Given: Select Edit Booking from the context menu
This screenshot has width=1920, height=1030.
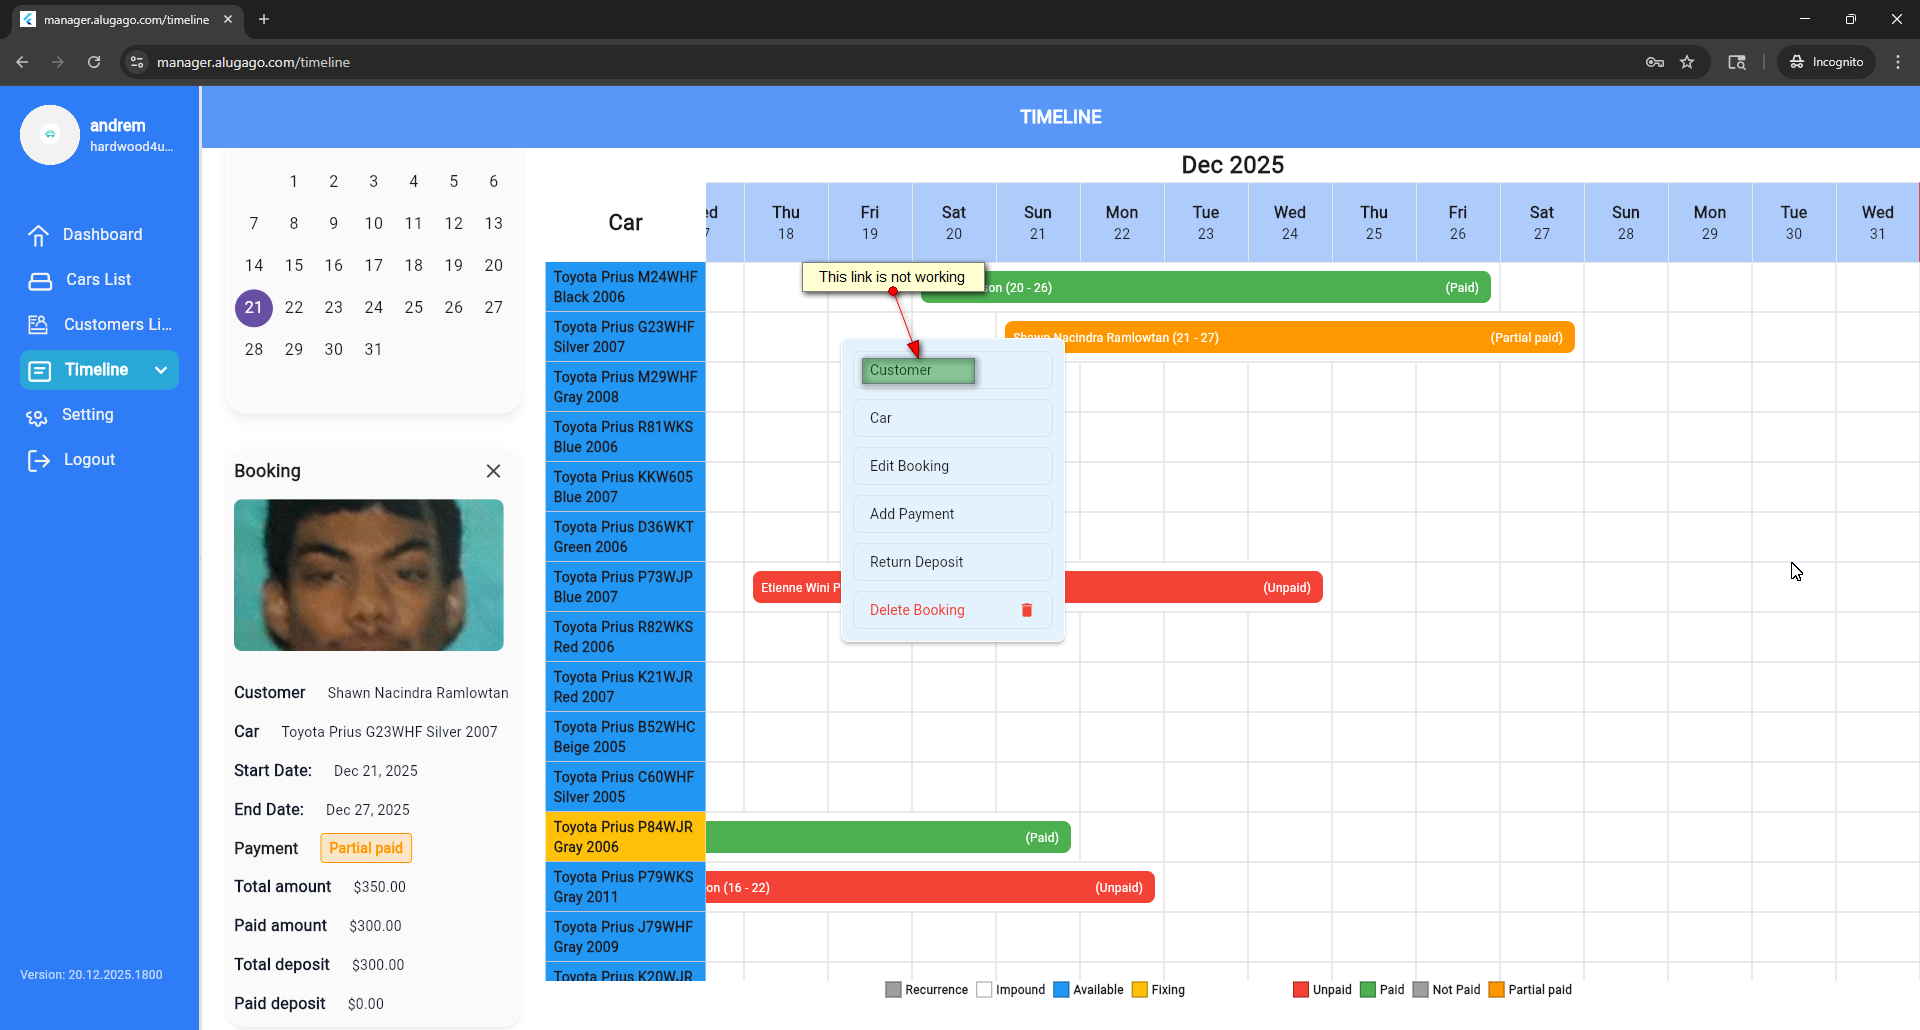Looking at the screenshot, I should point(952,466).
